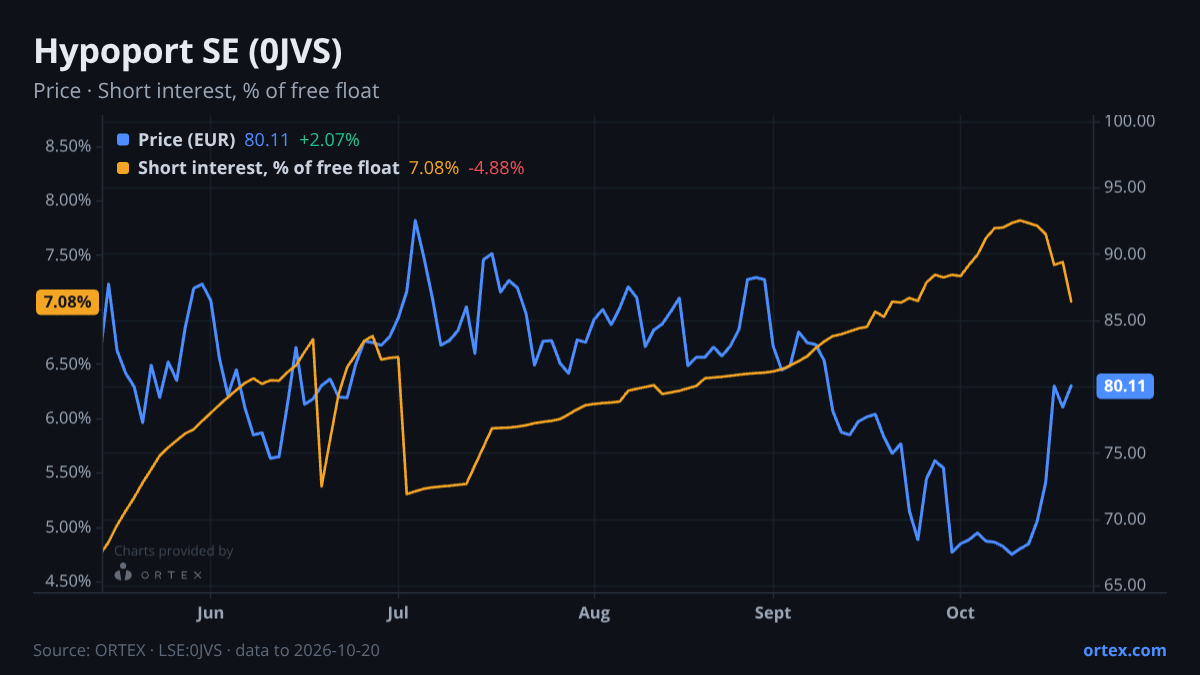Click the 95.00 right axis tick
Screen dimensions: 1200x675
[x=1125, y=188]
